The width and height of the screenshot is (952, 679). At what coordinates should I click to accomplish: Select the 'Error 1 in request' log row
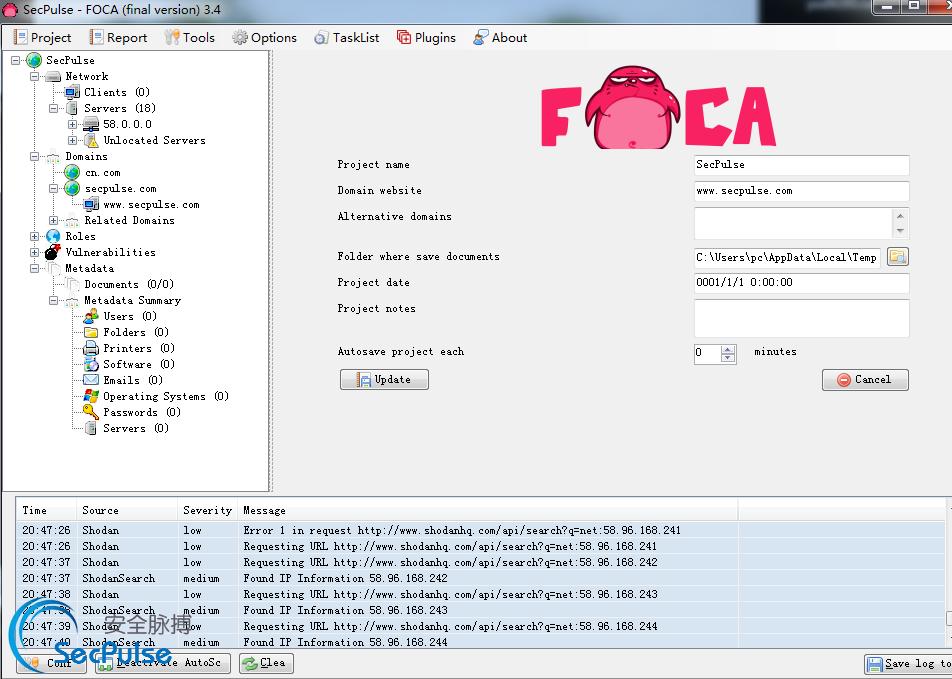480,530
